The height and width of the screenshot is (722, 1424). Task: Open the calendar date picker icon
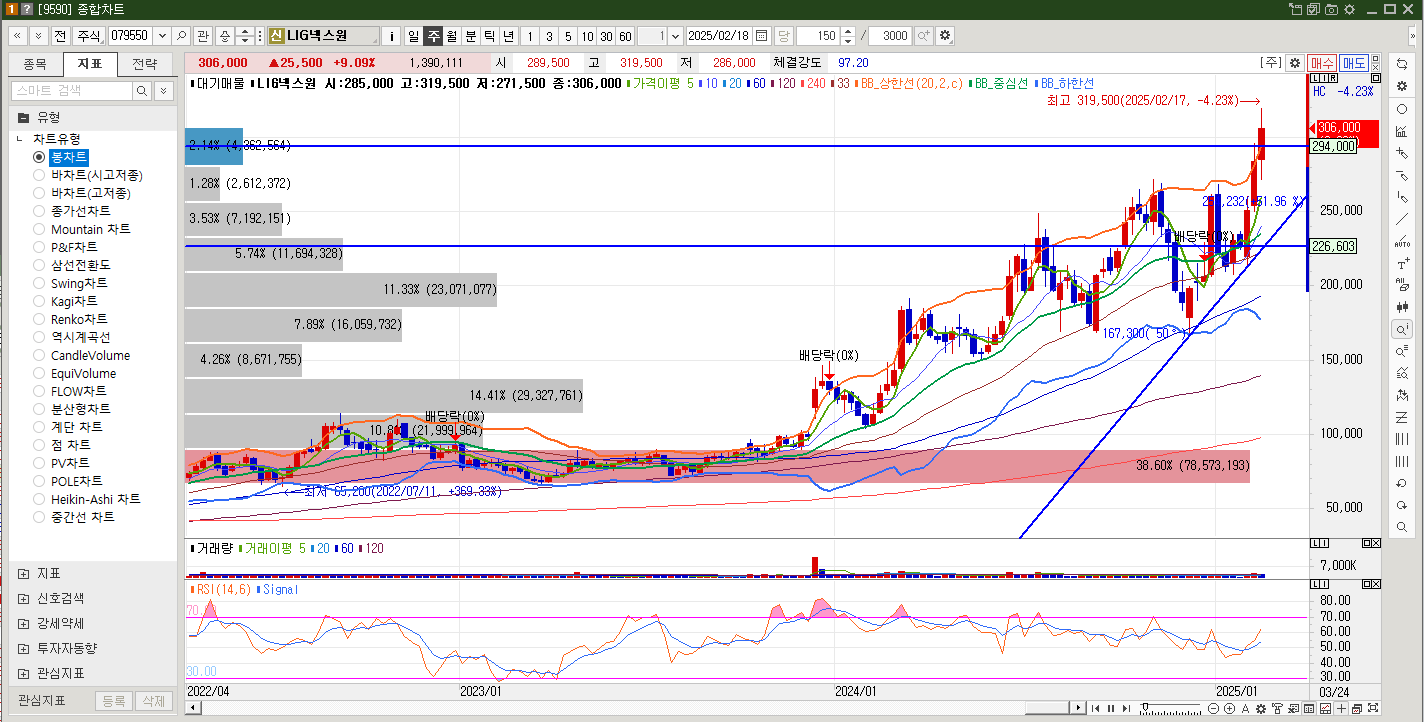pos(762,35)
